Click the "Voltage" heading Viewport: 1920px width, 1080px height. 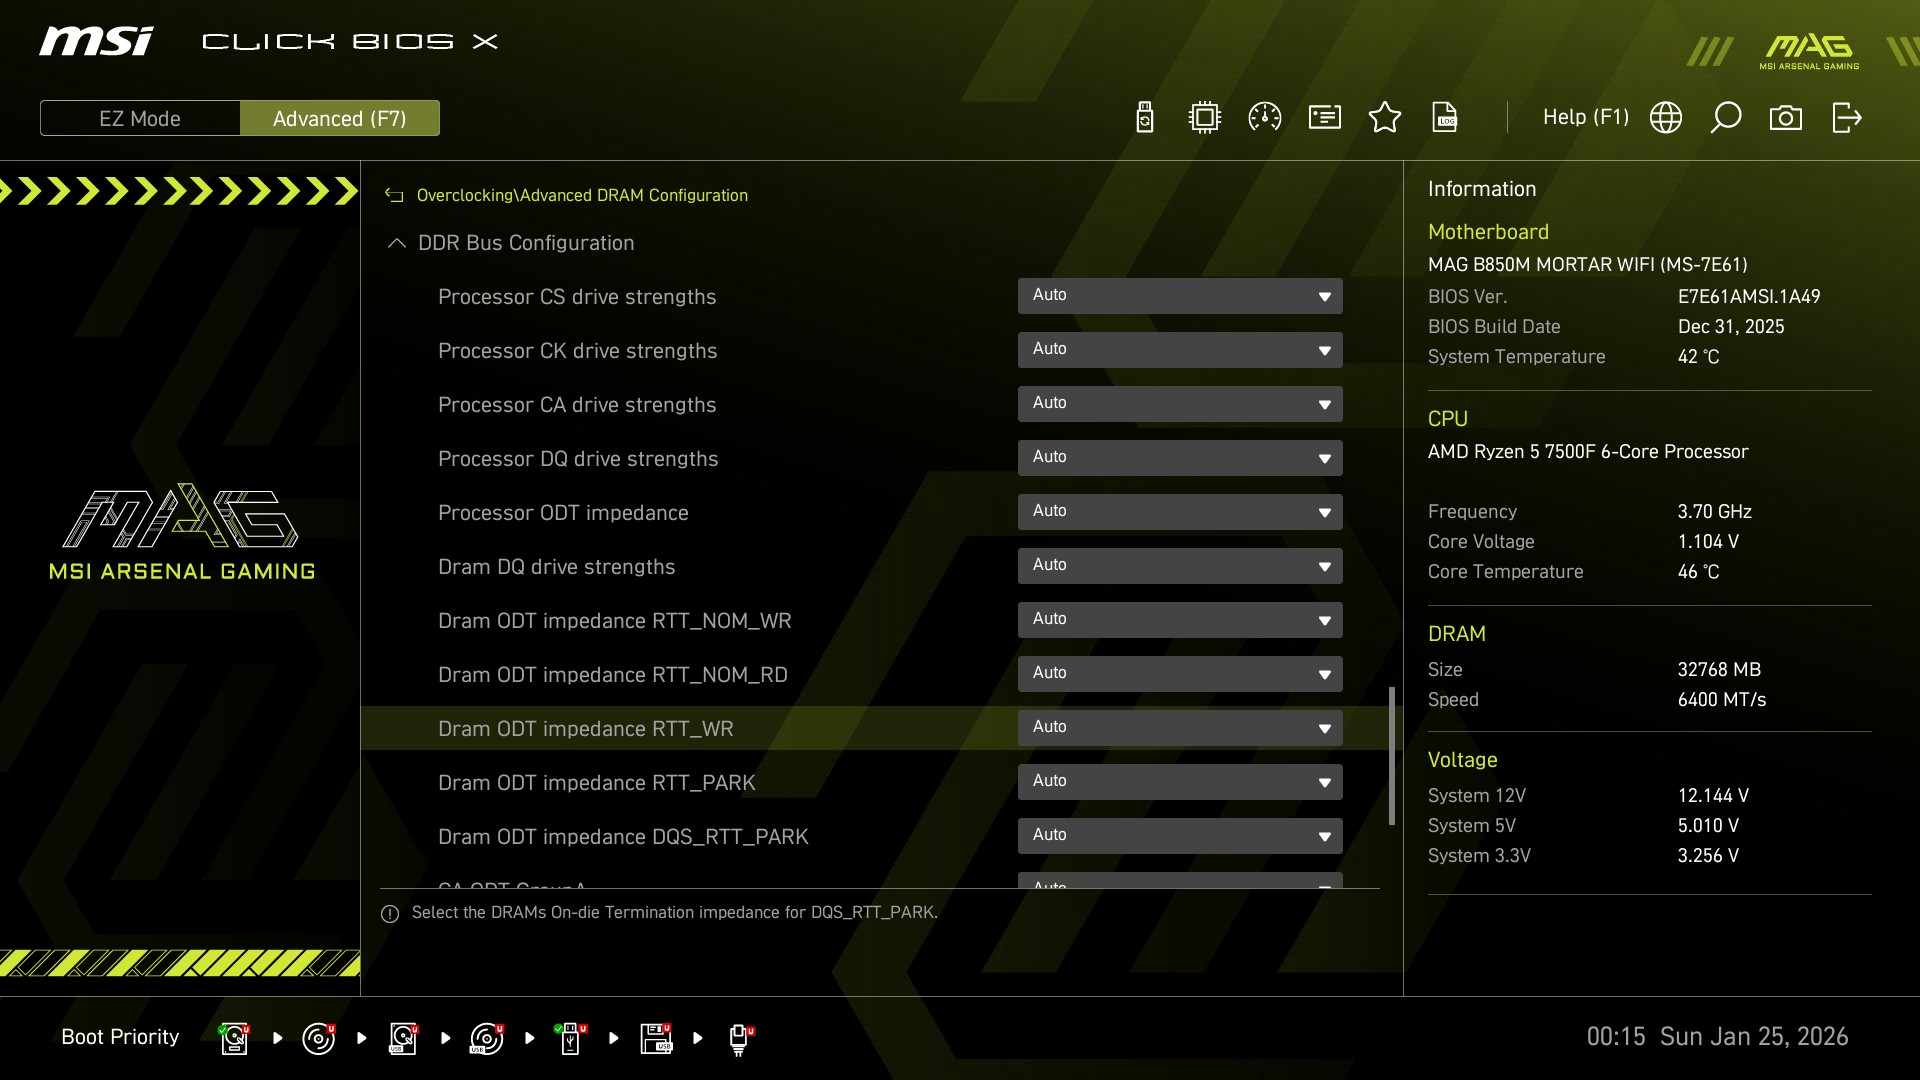tap(1462, 760)
